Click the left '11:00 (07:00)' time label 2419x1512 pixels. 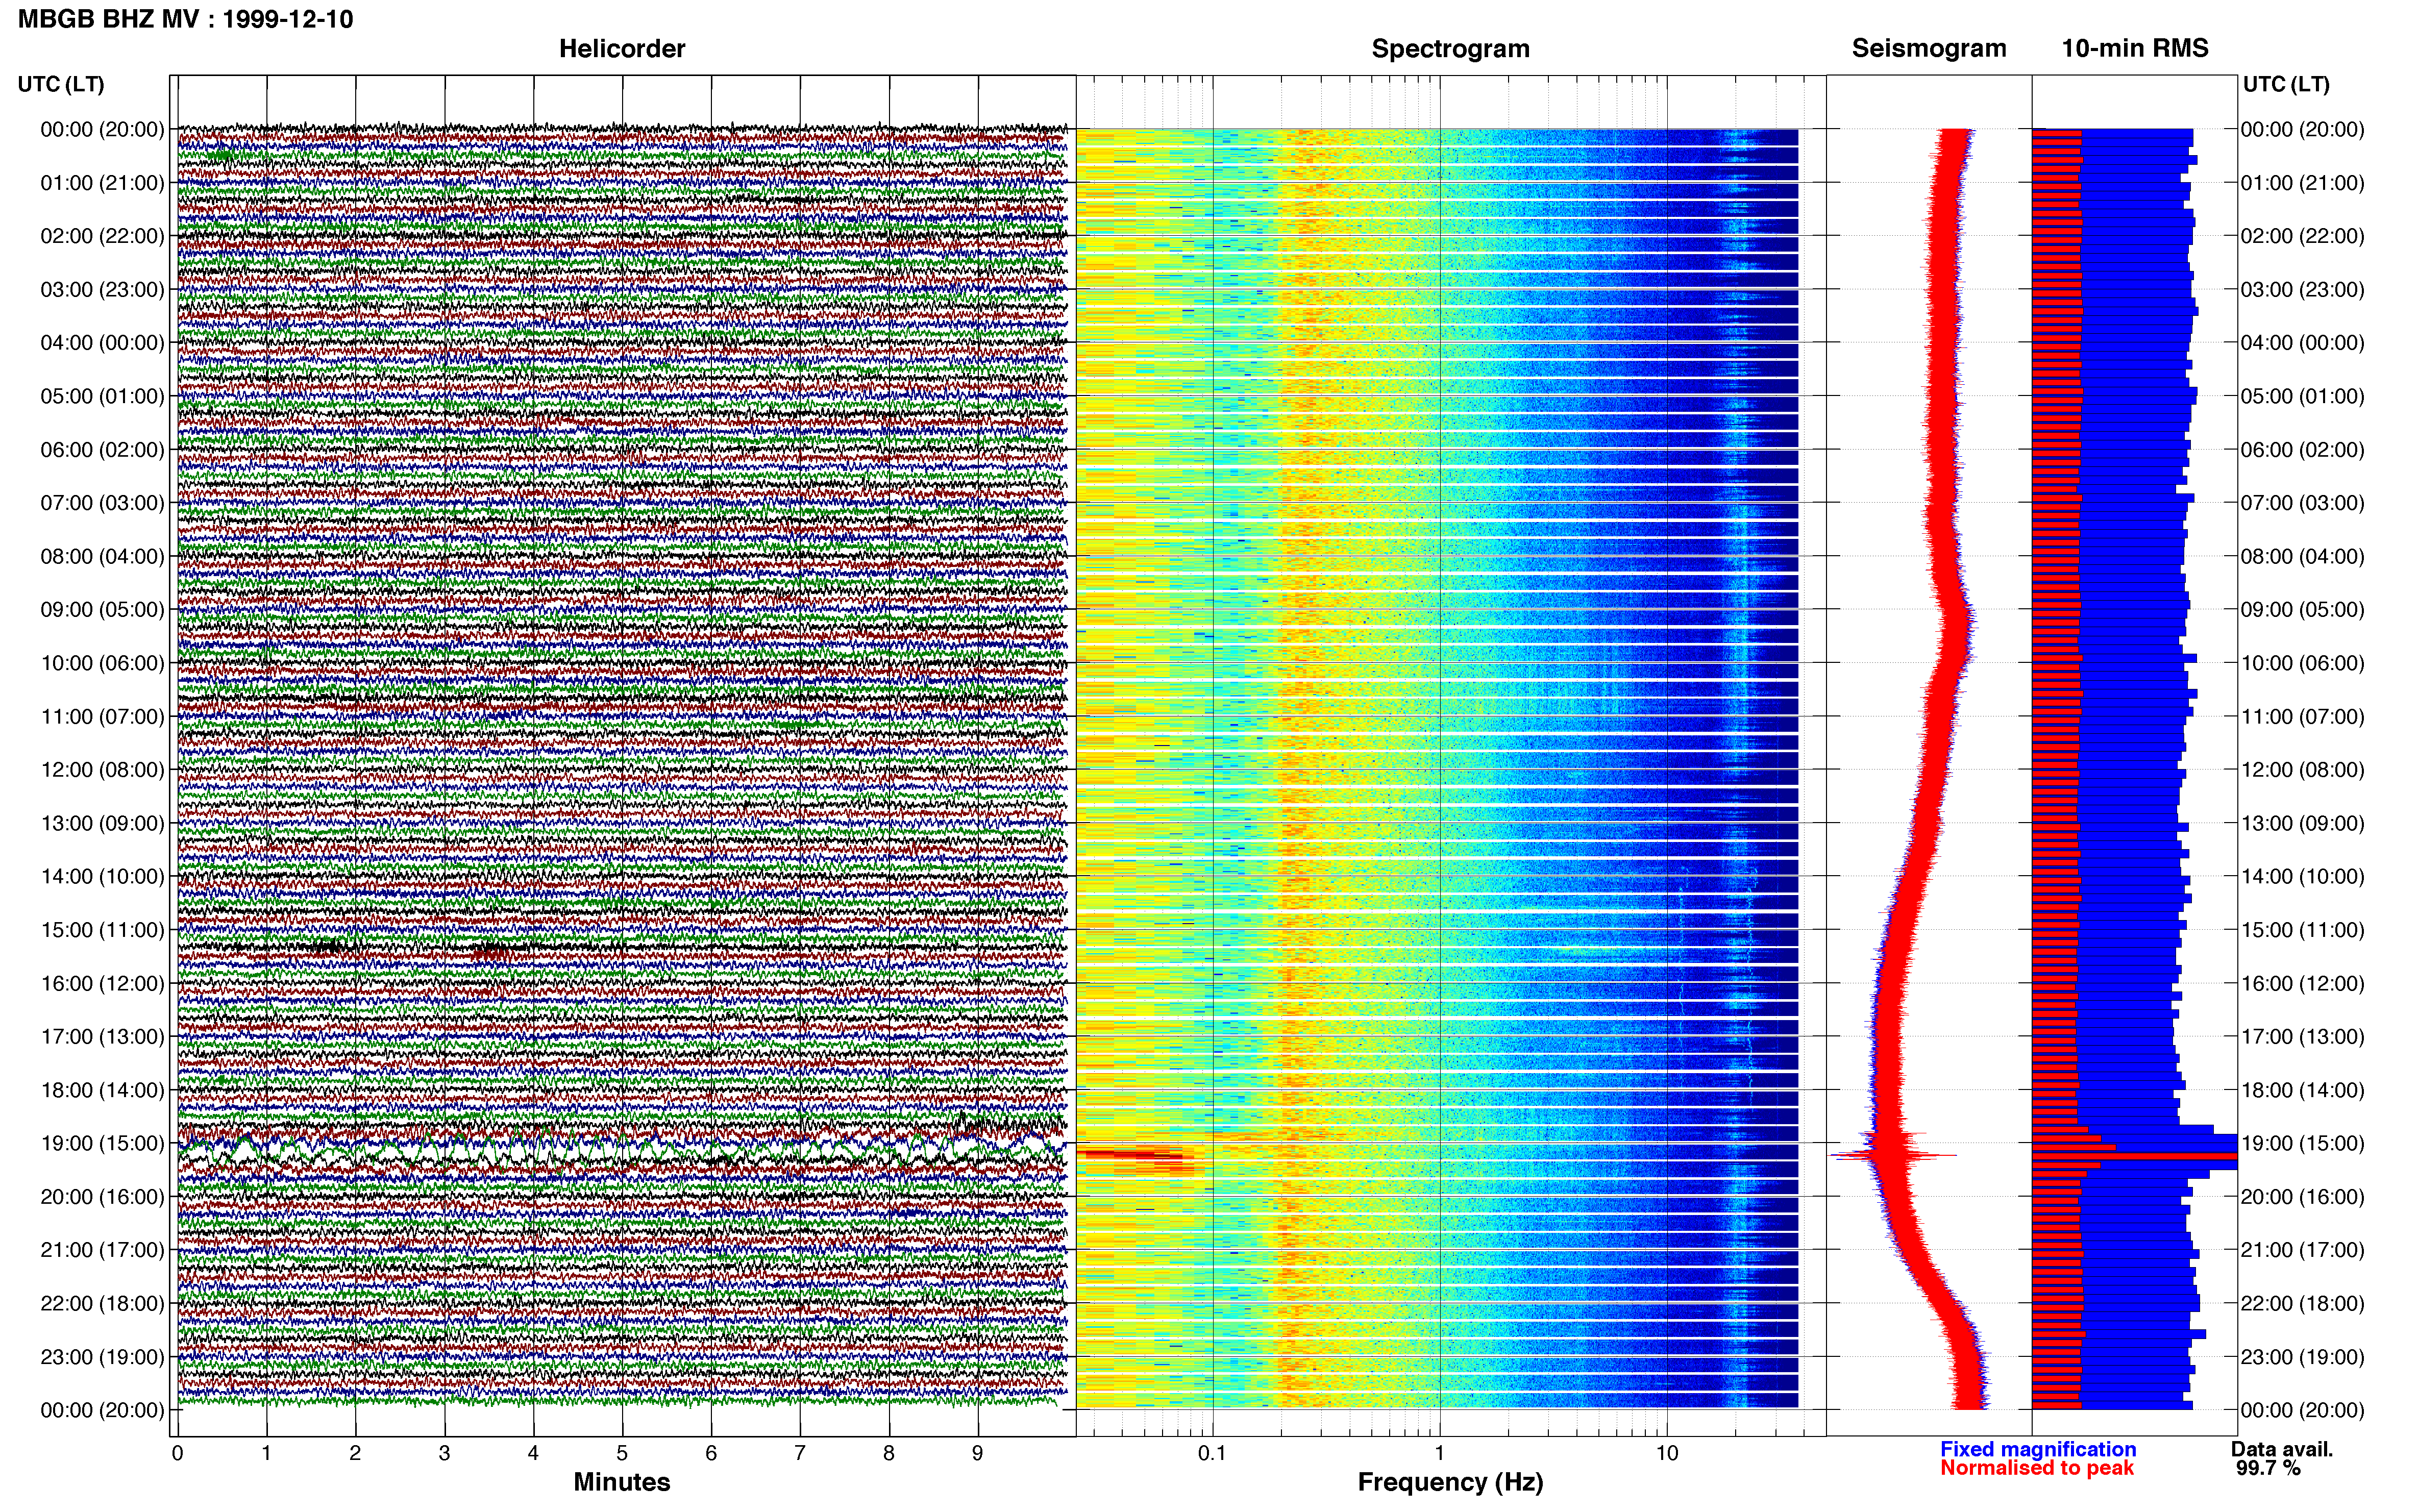(102, 716)
